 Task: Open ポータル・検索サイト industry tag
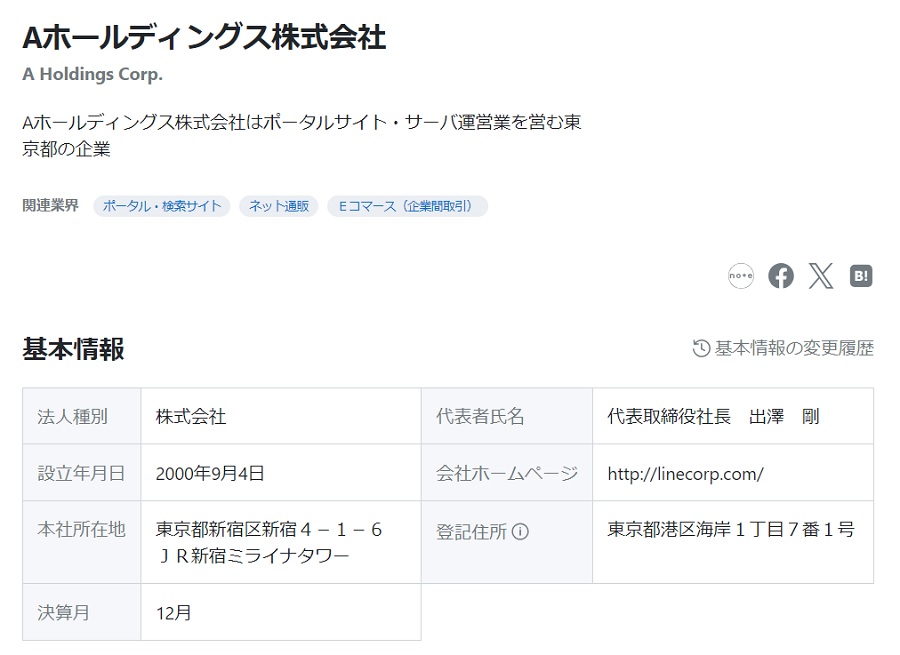click(x=162, y=206)
